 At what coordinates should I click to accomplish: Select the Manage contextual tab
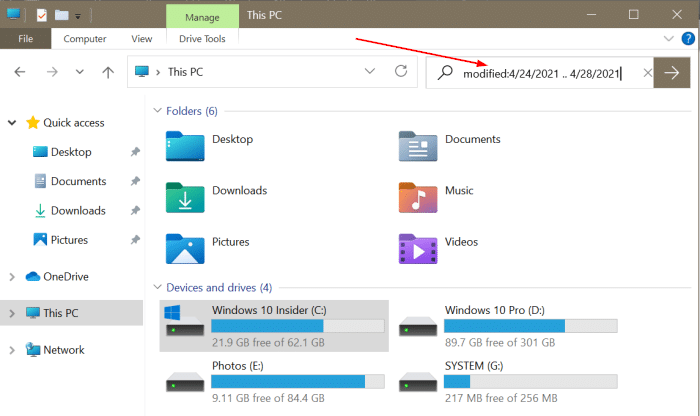202,17
